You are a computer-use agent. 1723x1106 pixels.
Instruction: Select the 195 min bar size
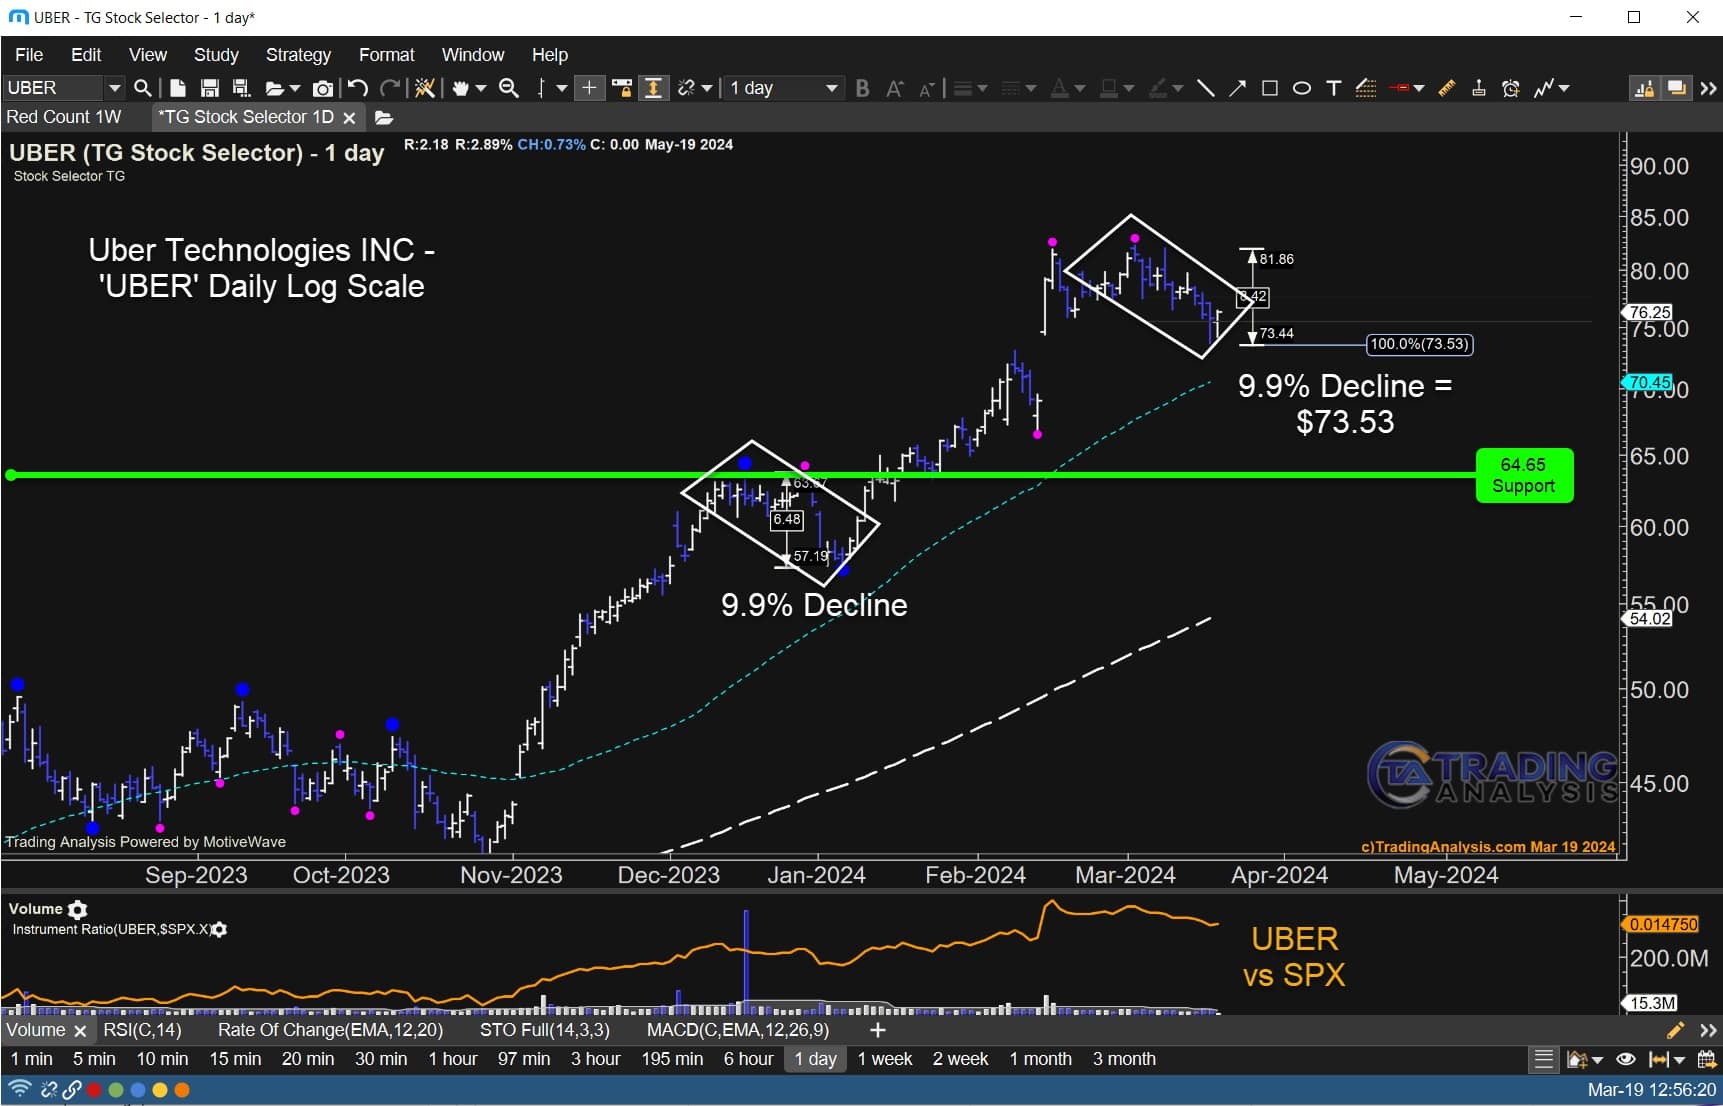coord(672,1059)
